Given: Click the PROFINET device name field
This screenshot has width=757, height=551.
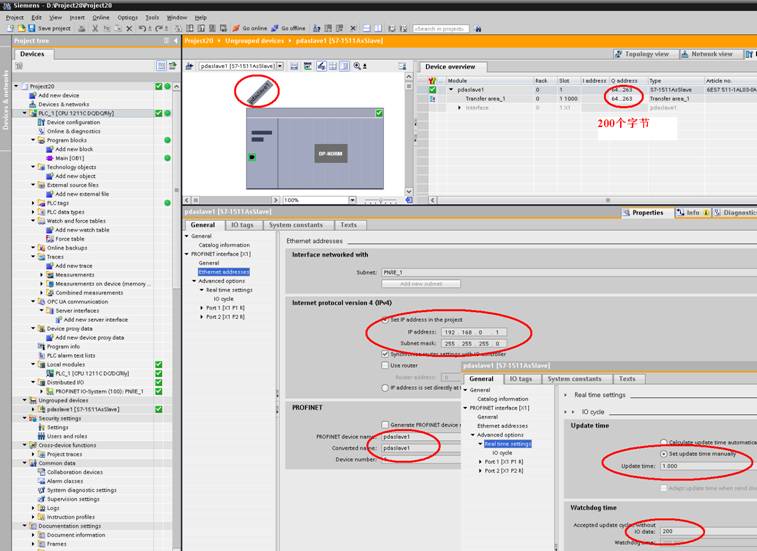Looking at the screenshot, I should point(421,437).
